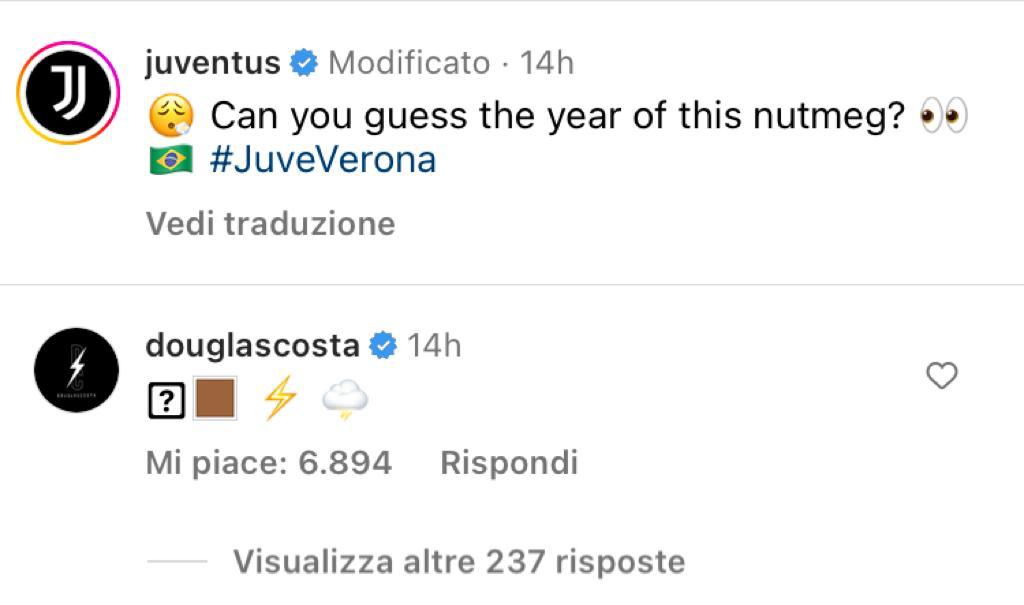Like the douglascosta comment with the heart

point(942,375)
